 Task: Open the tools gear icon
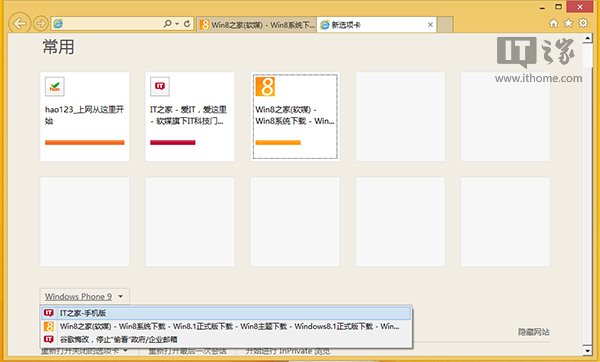coord(583,23)
